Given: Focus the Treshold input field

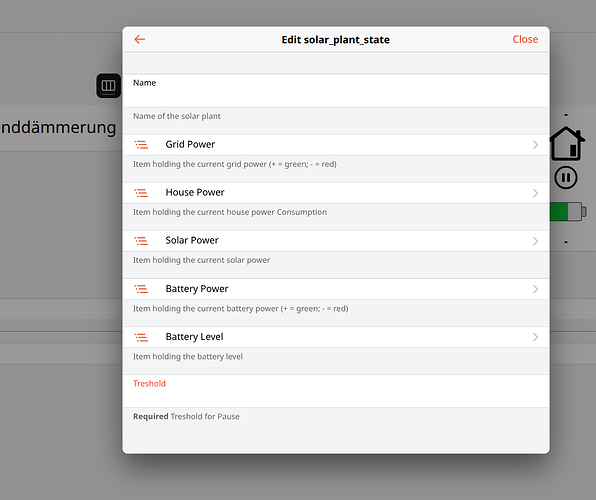Looking at the screenshot, I should pyautogui.click(x=336, y=391).
